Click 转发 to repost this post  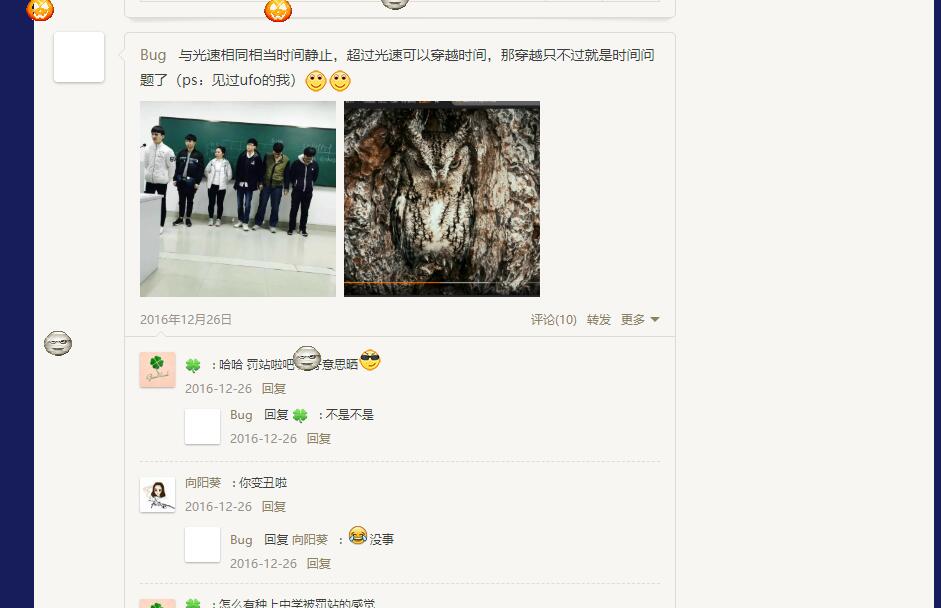tap(598, 320)
